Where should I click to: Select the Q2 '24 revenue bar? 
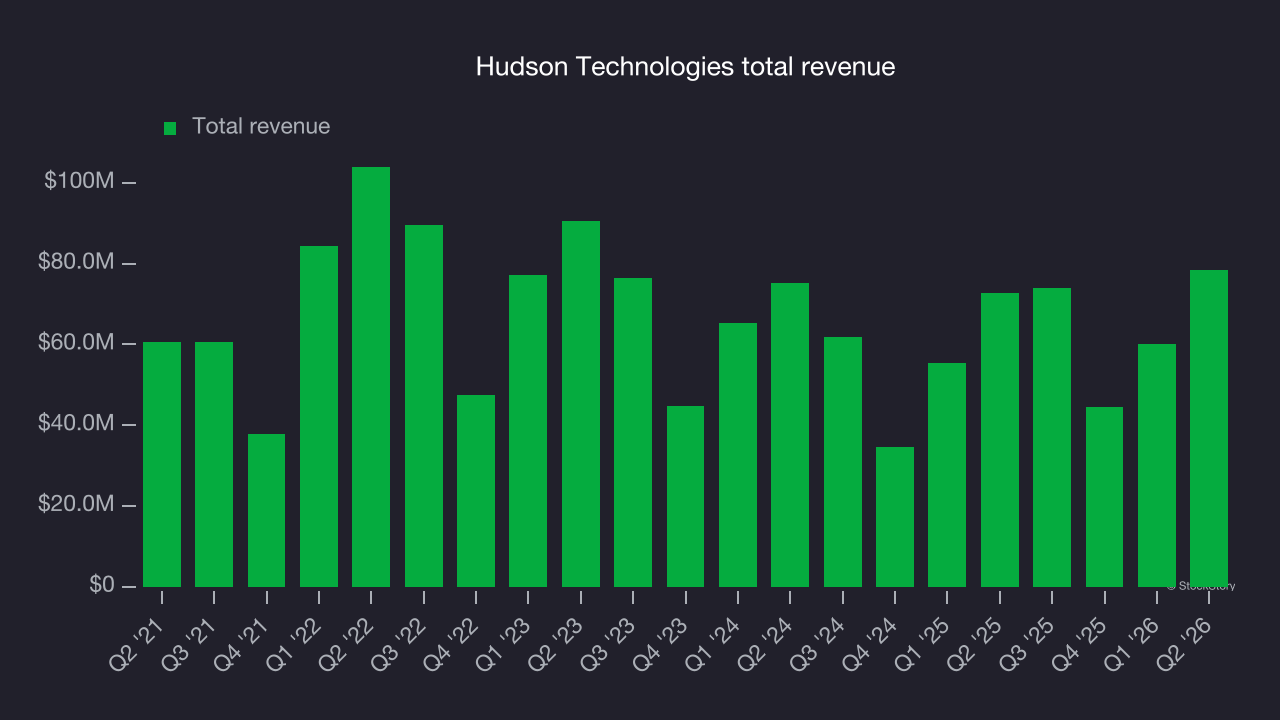[x=790, y=435]
